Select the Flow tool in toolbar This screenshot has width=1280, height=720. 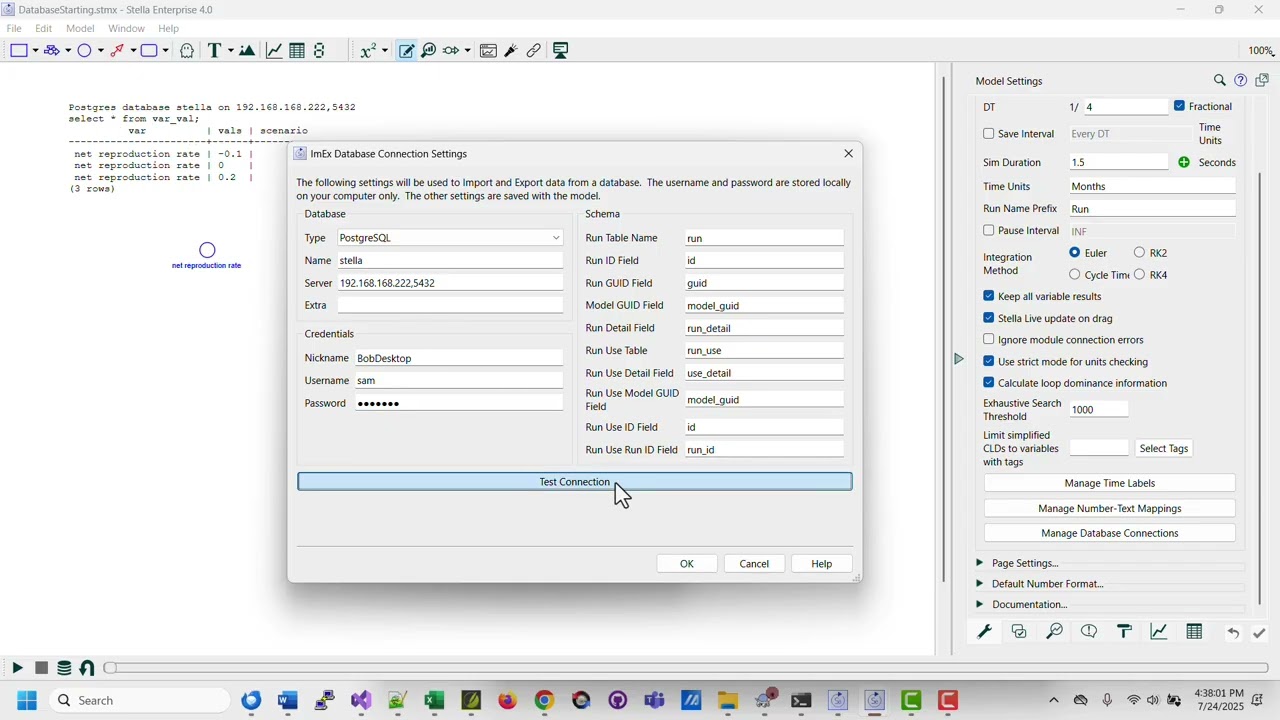point(51,50)
